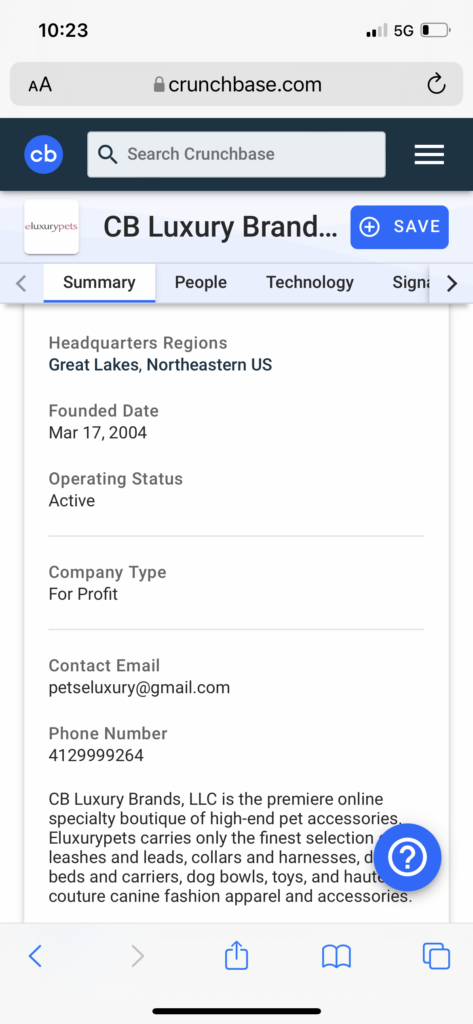Screen dimensions: 473x1024
Task: Open the AA reader text options
Action: [40, 85]
